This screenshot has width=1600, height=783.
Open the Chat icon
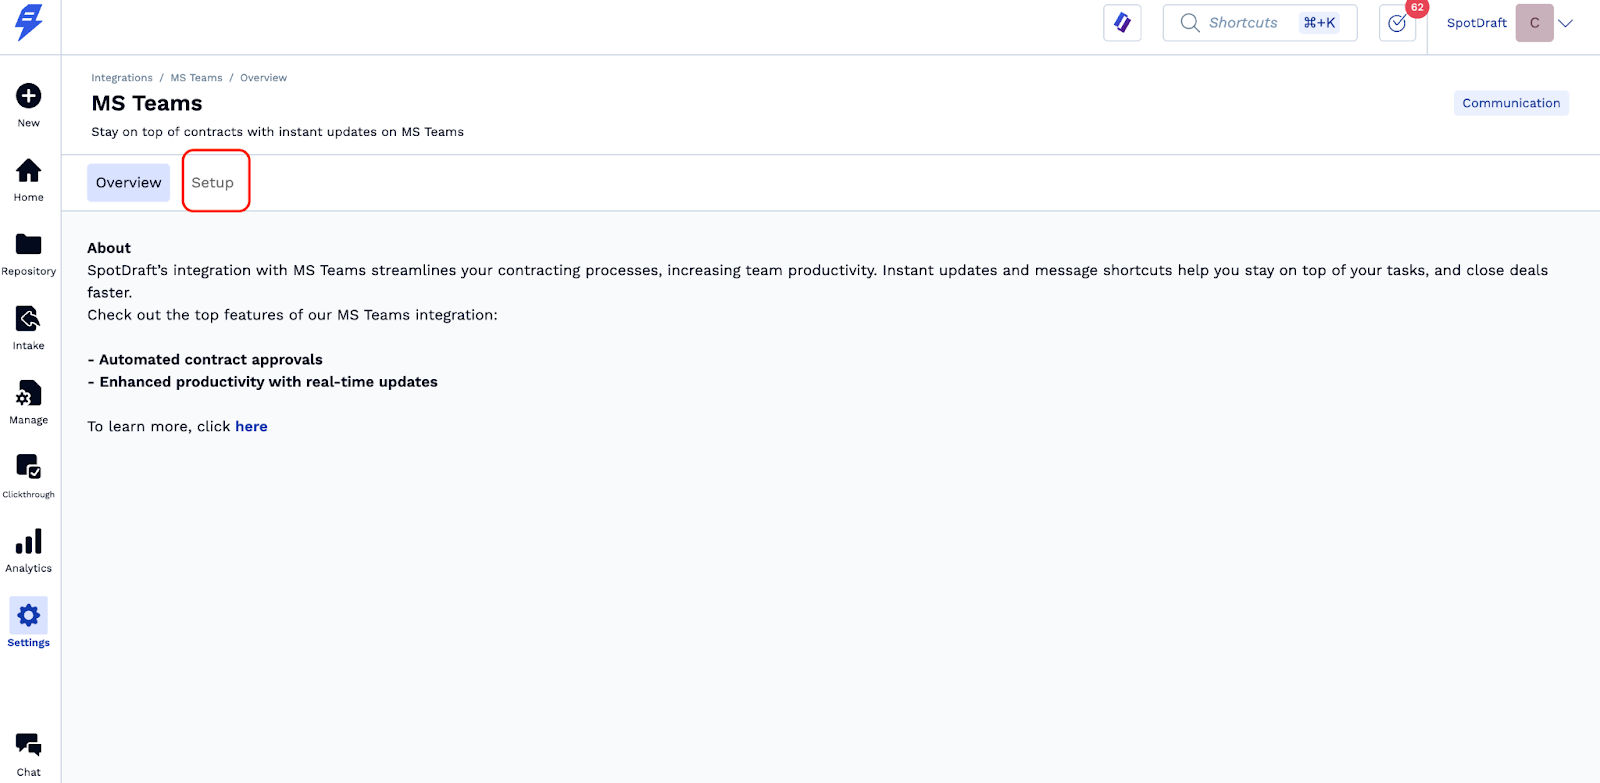[29, 745]
